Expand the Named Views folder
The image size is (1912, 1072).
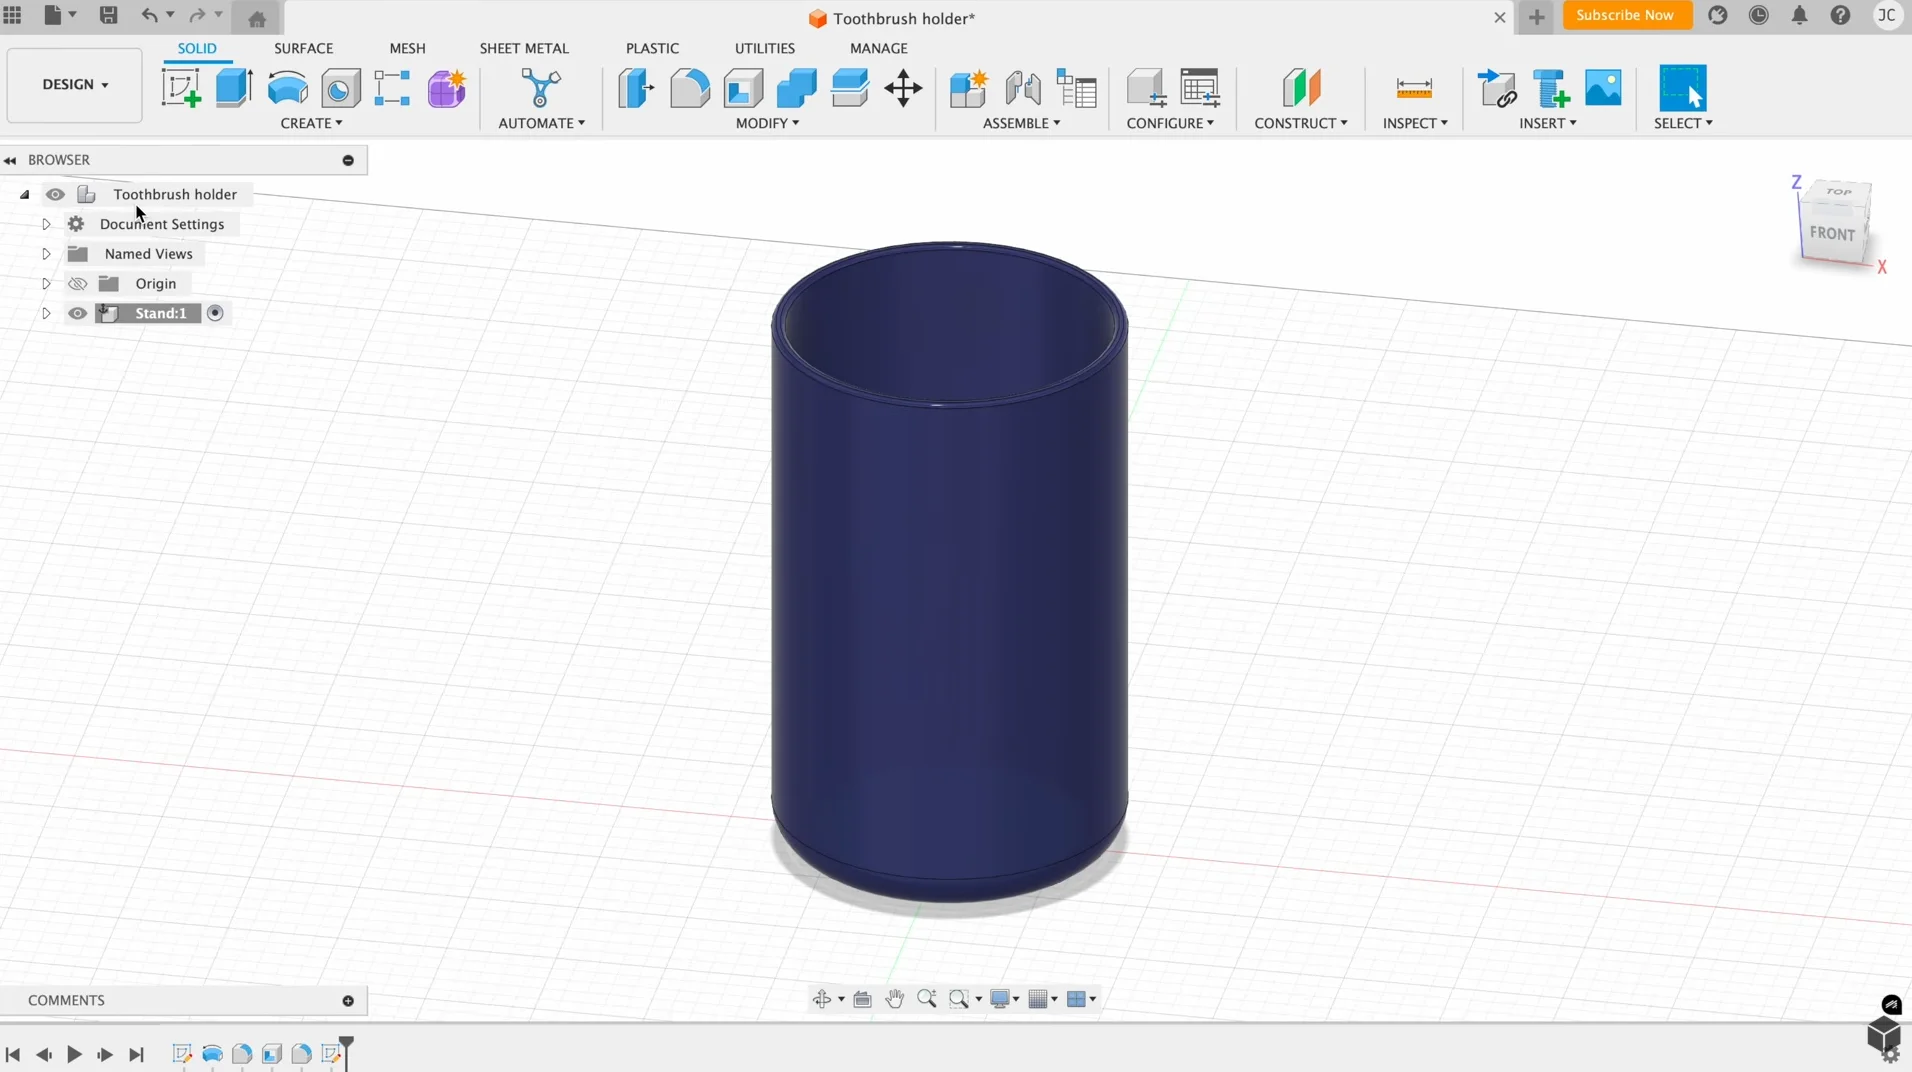(46, 253)
